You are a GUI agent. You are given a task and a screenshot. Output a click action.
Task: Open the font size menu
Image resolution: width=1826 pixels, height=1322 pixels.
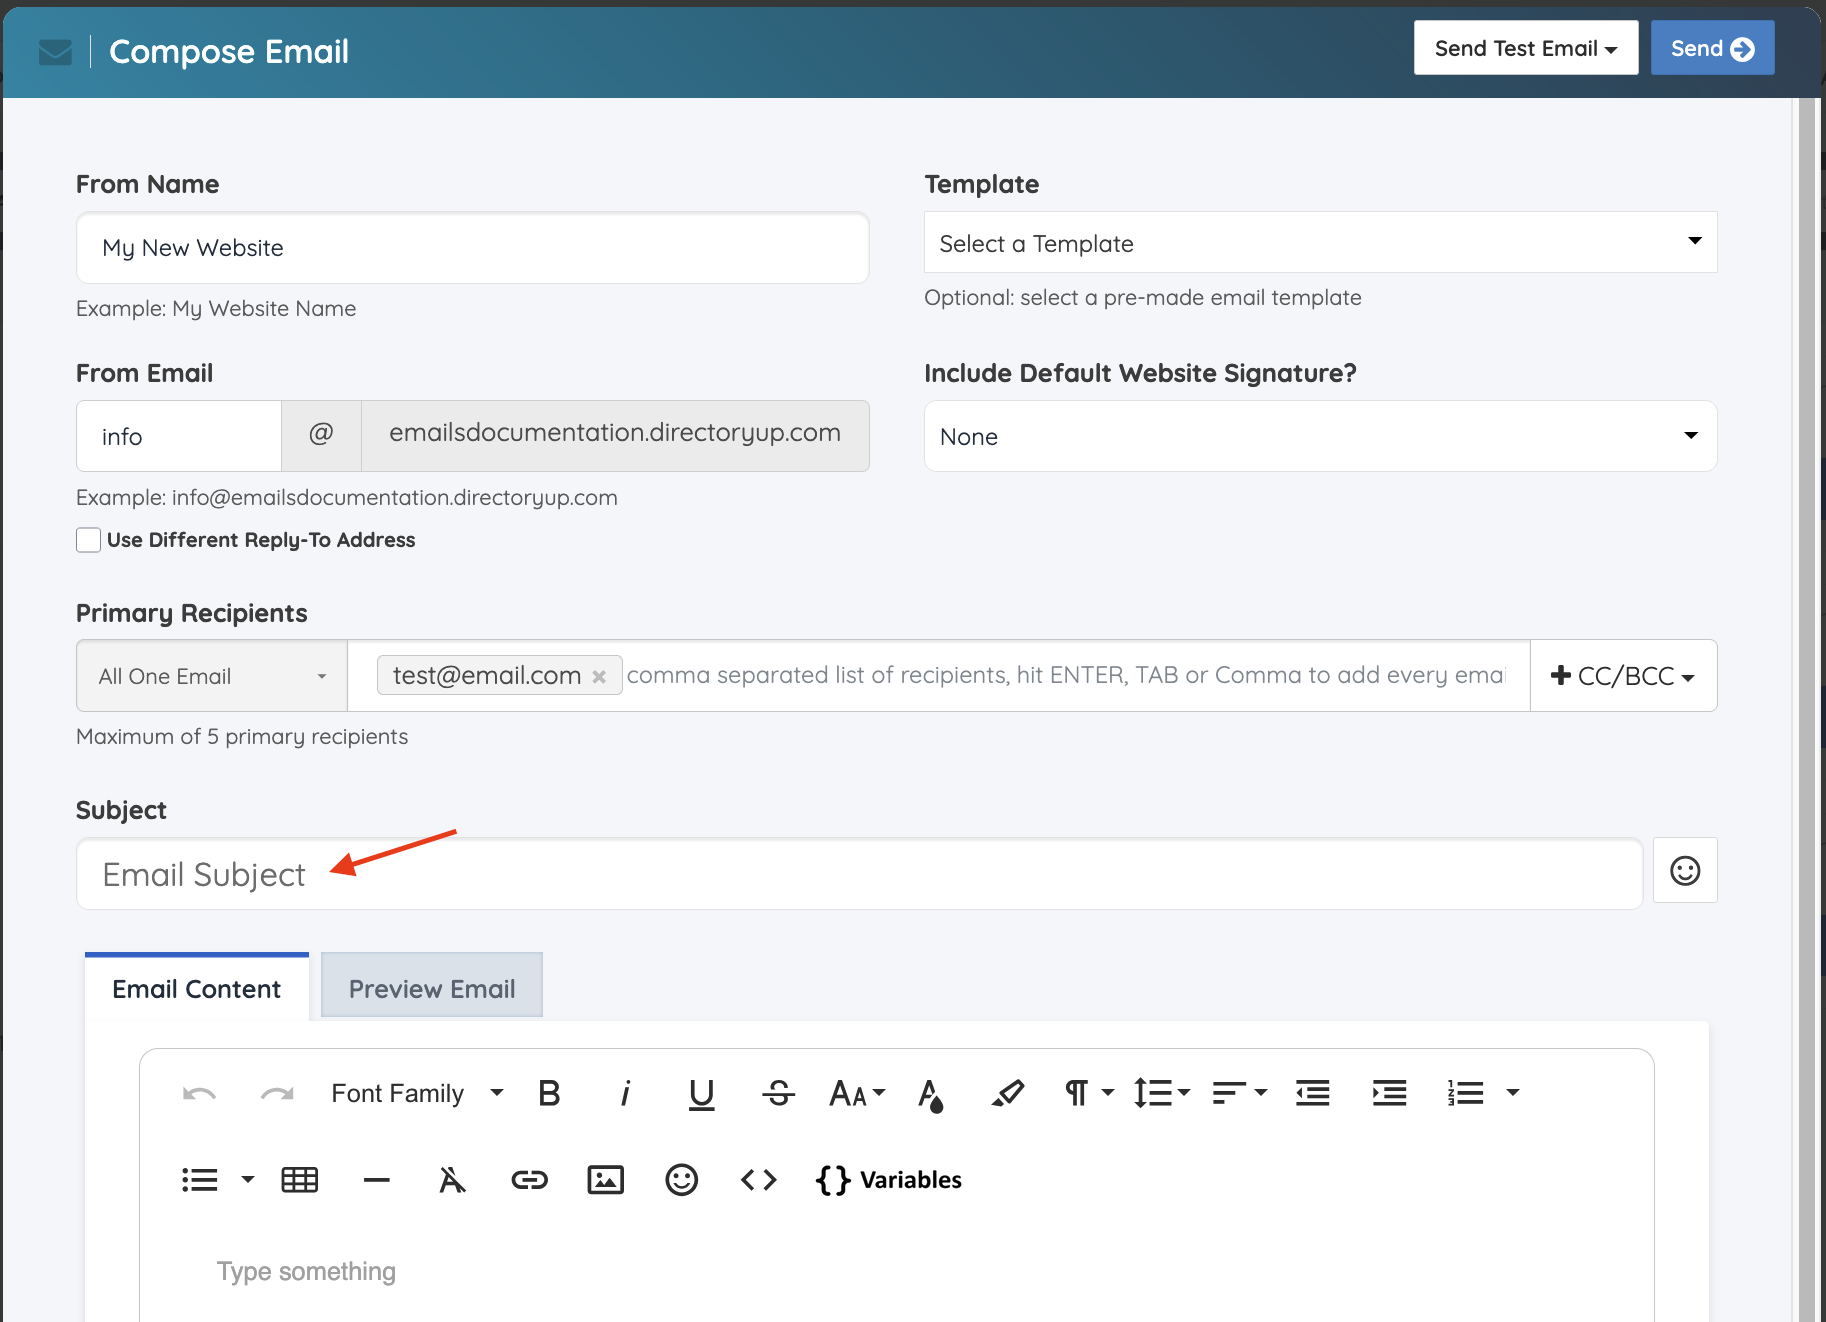(x=857, y=1094)
